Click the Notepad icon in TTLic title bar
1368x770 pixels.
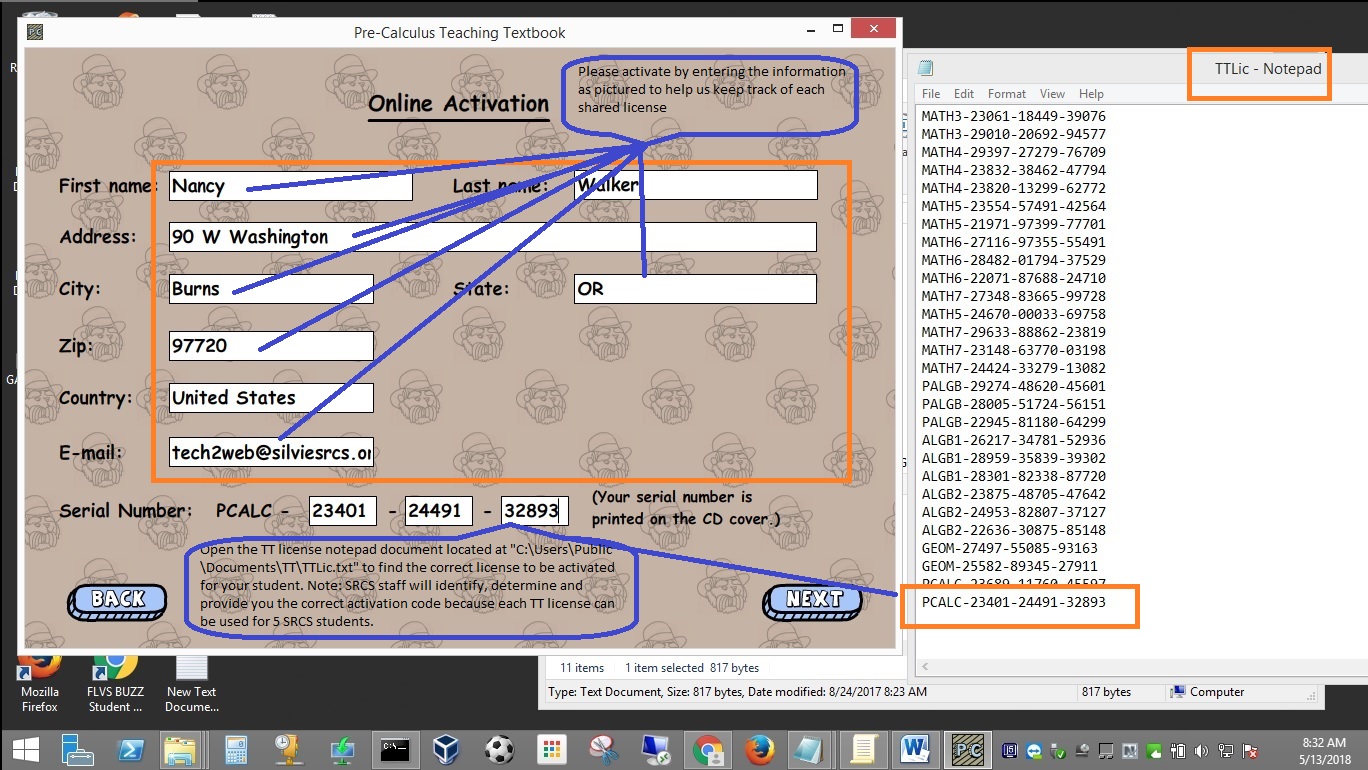click(x=926, y=69)
